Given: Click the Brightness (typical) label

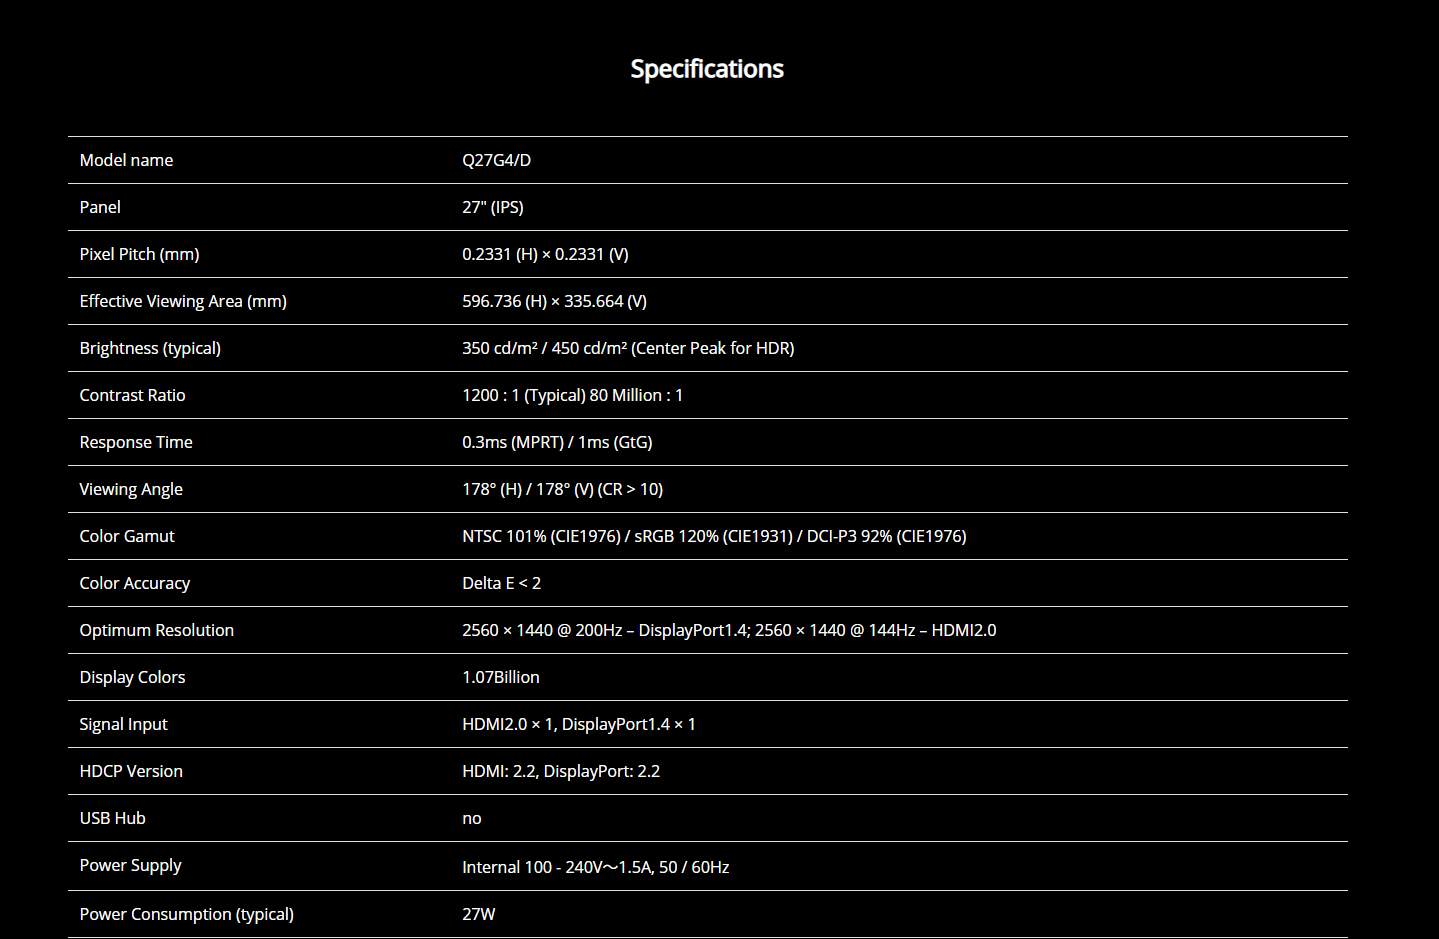Looking at the screenshot, I should click(150, 348).
